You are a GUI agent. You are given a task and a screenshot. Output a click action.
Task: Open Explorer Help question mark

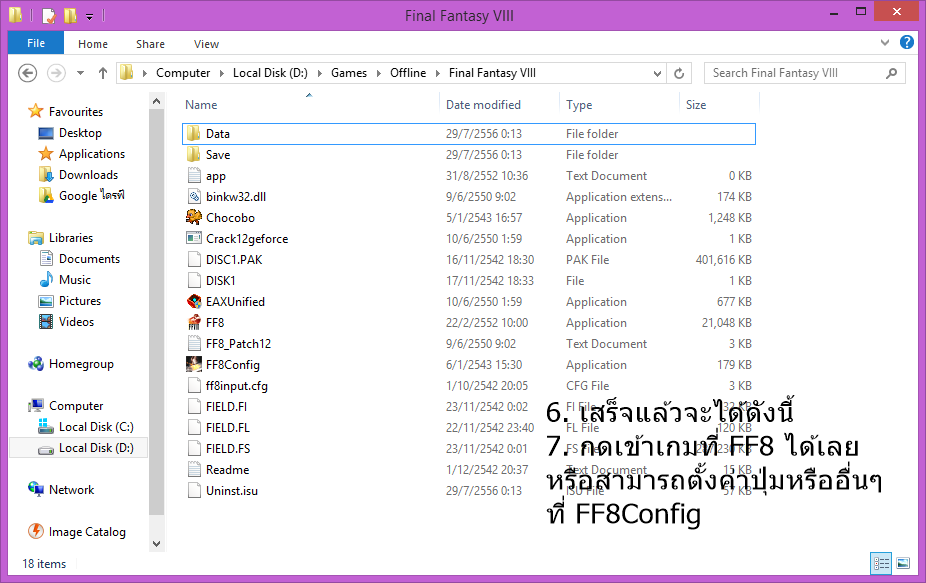907,42
